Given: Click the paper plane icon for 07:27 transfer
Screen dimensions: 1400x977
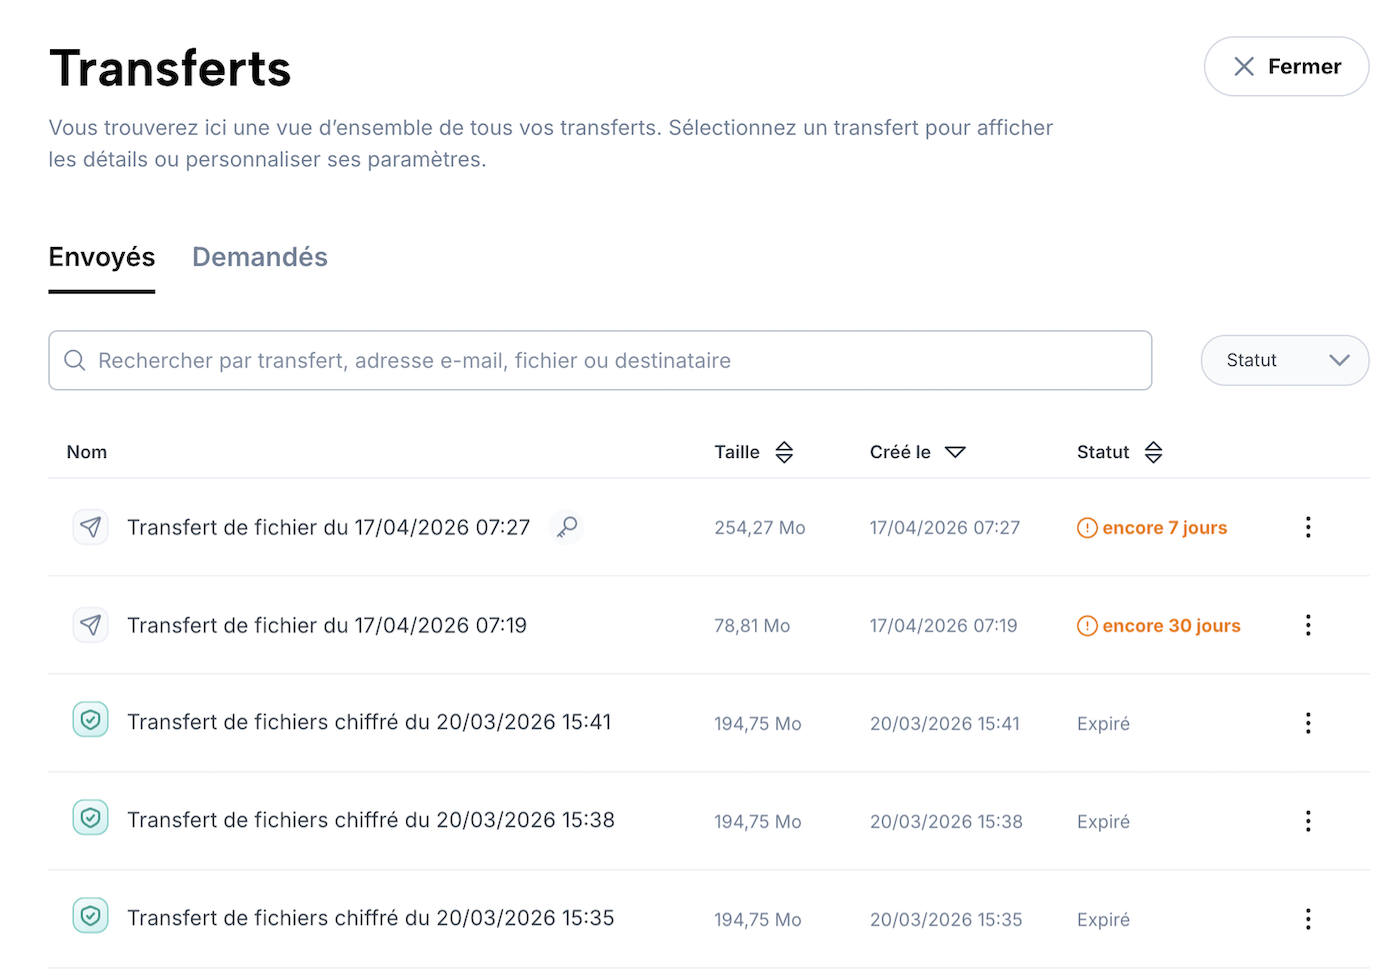Looking at the screenshot, I should pyautogui.click(x=91, y=527).
